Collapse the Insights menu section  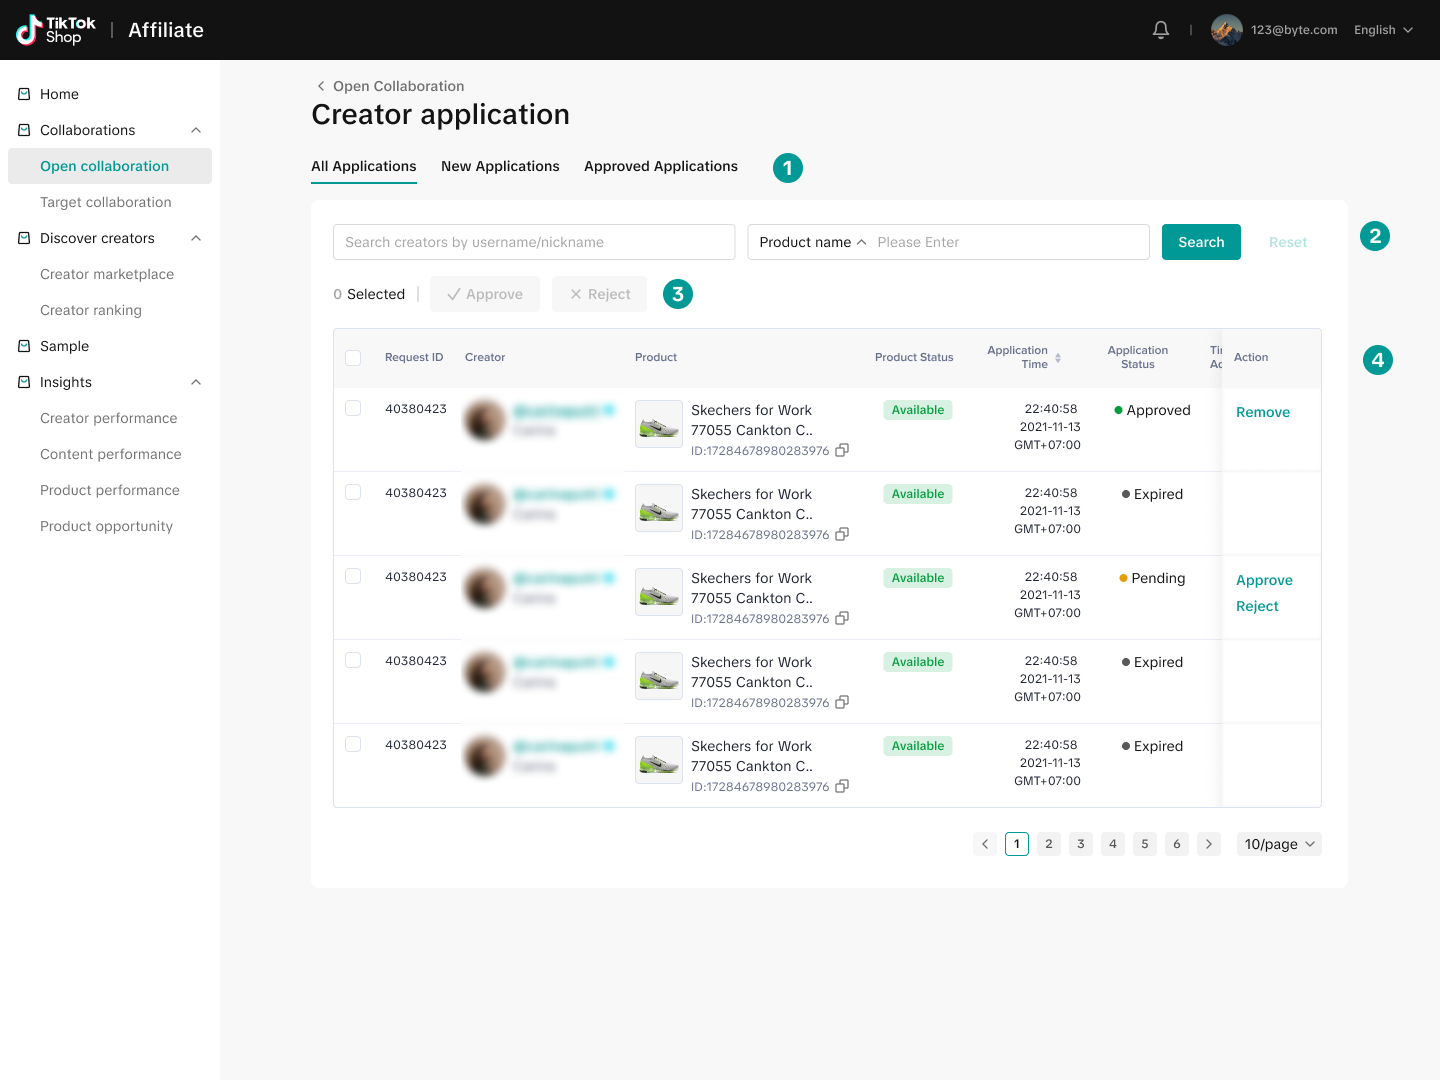[x=196, y=382]
